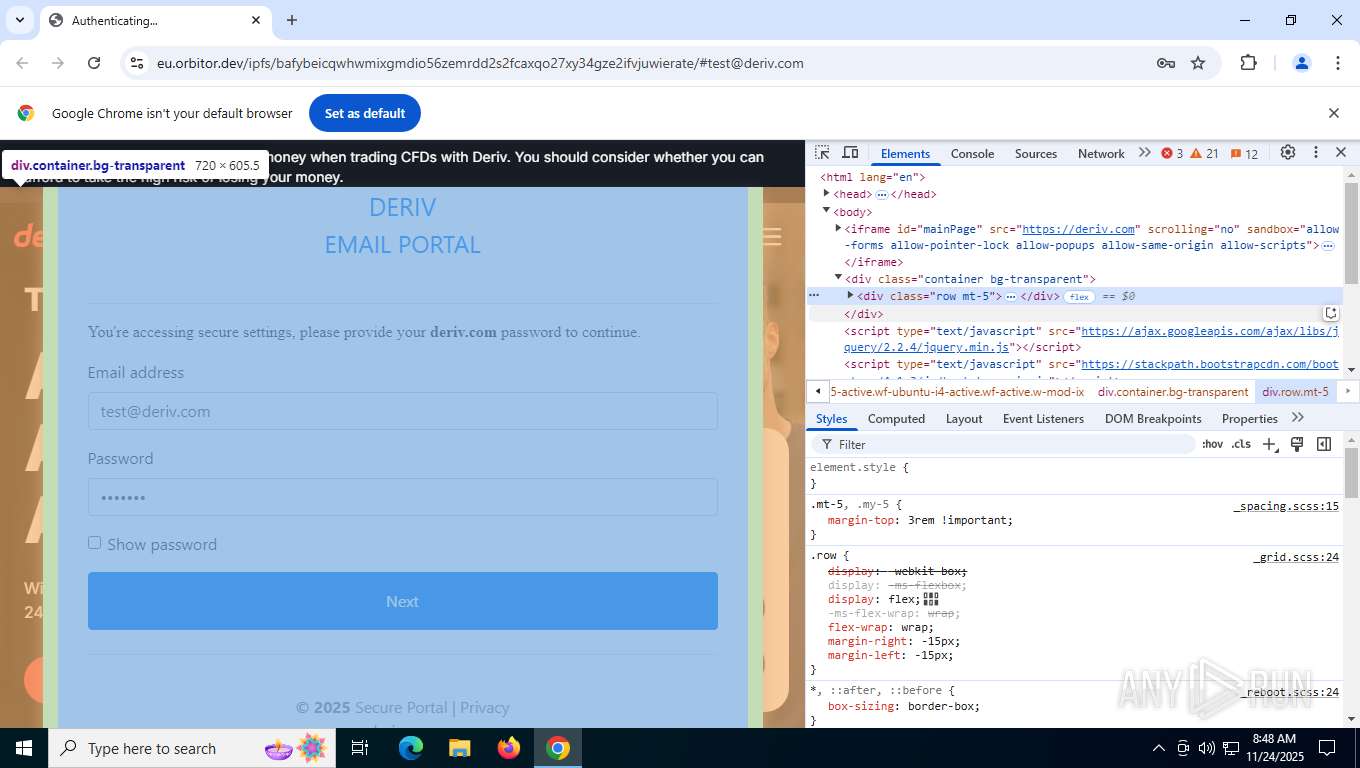Open the DevTools customize three-dot menu
This screenshot has height=768, width=1360.
pos(1316,153)
